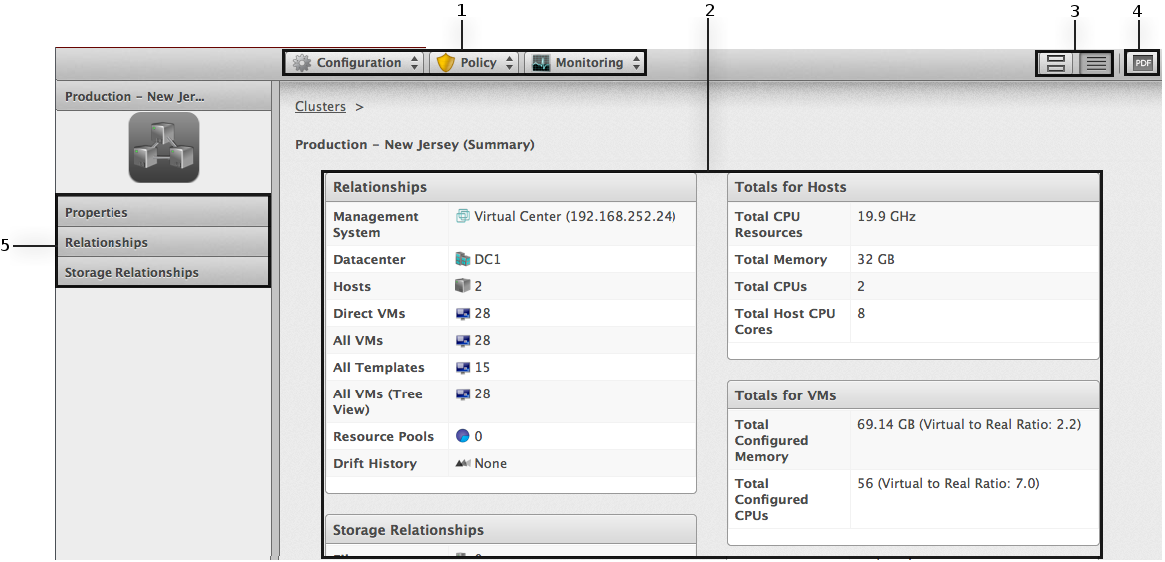Open Storage Relationships in the sidebar
Viewport: 1165px width, 562px height.
point(162,273)
